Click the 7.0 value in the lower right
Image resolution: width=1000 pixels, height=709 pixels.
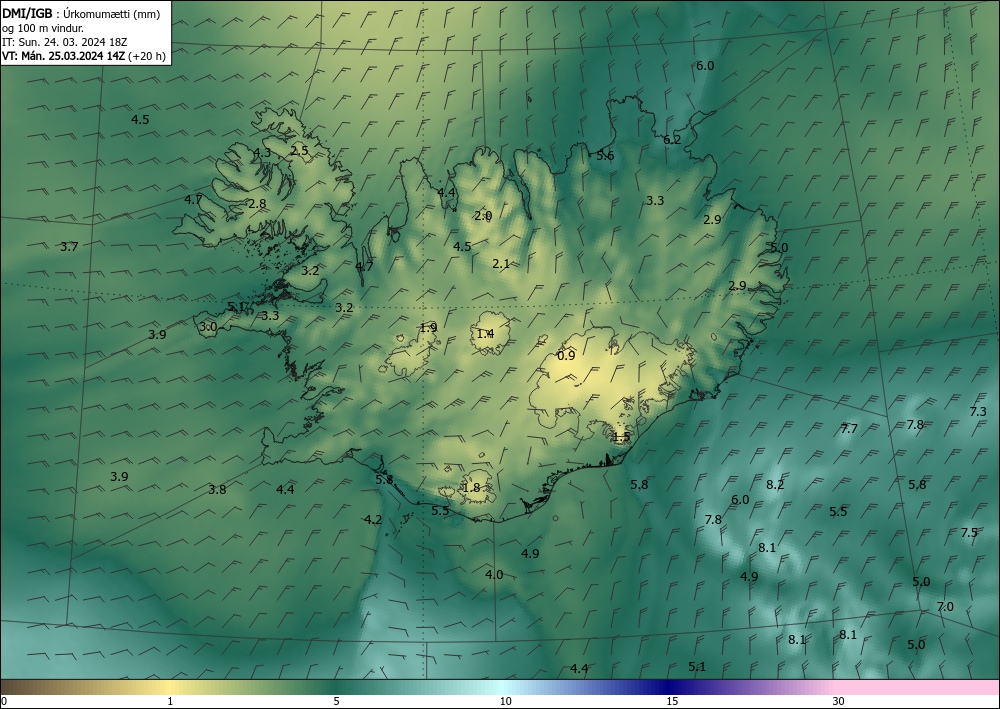(x=945, y=606)
